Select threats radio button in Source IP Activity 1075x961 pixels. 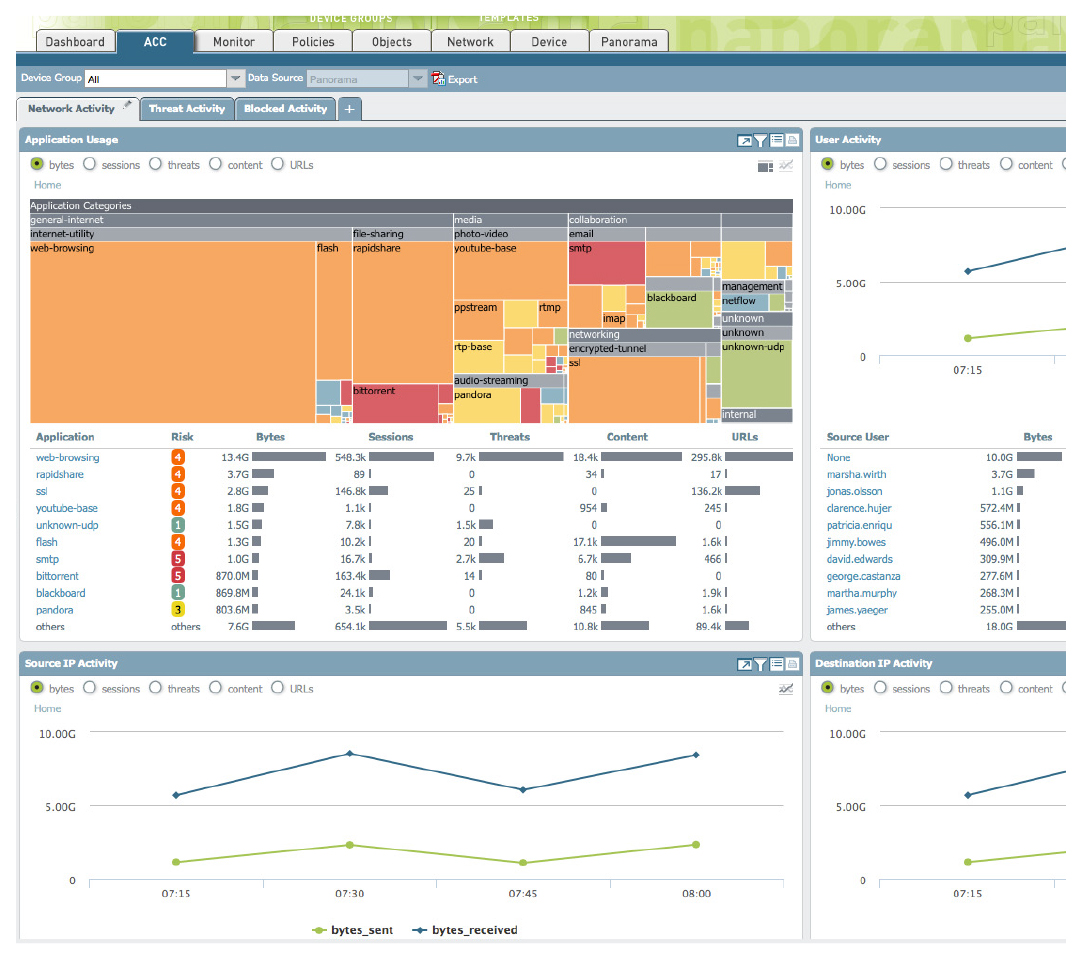tap(156, 688)
